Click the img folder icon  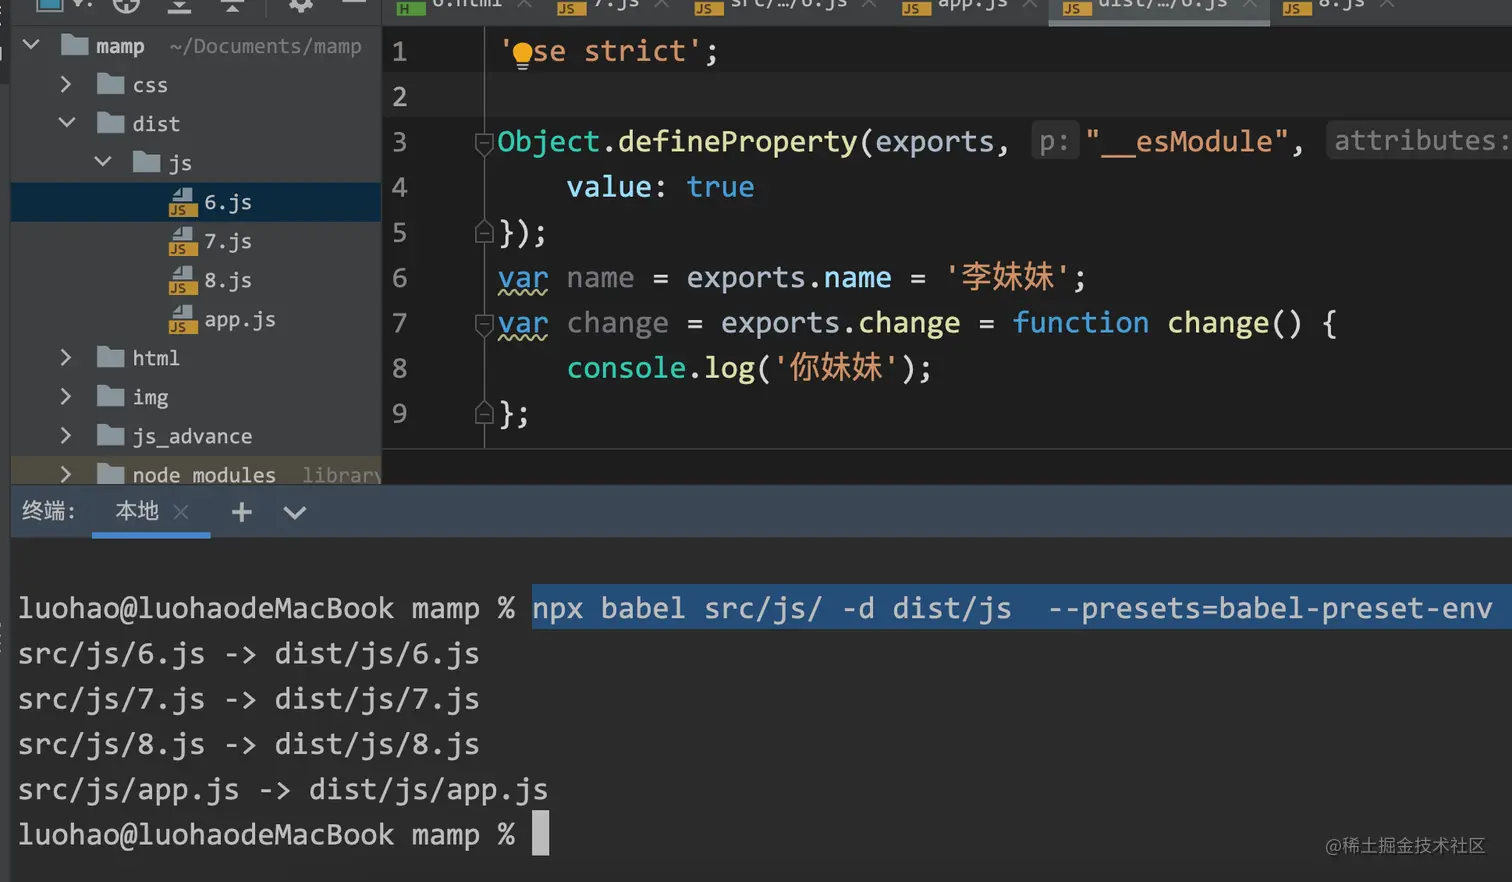[x=110, y=396]
